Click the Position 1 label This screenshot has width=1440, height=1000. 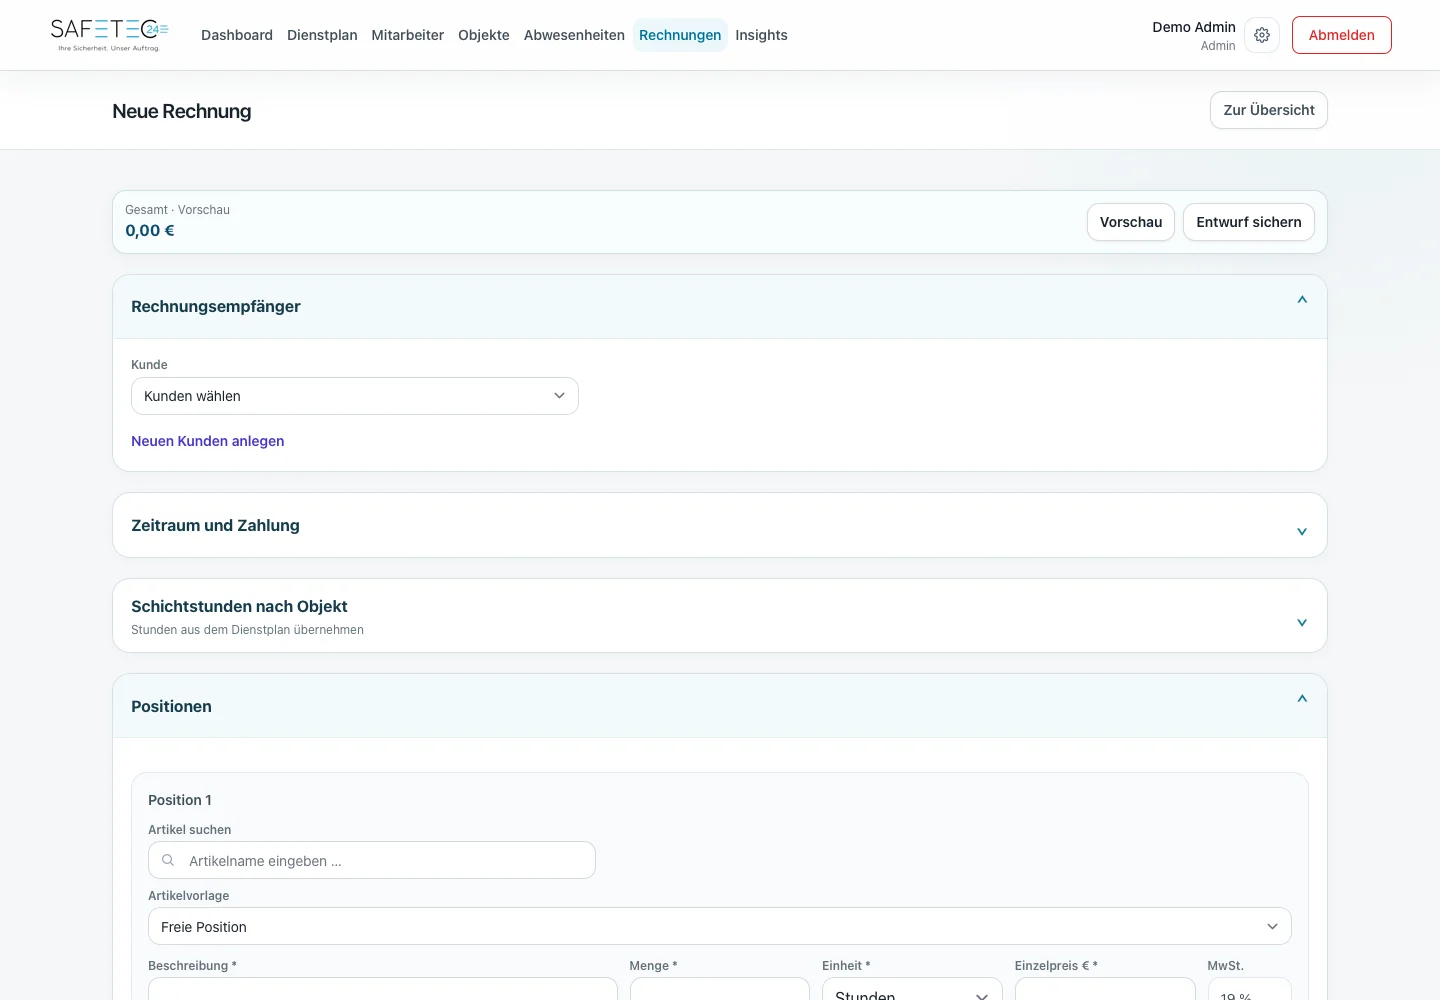(x=180, y=800)
